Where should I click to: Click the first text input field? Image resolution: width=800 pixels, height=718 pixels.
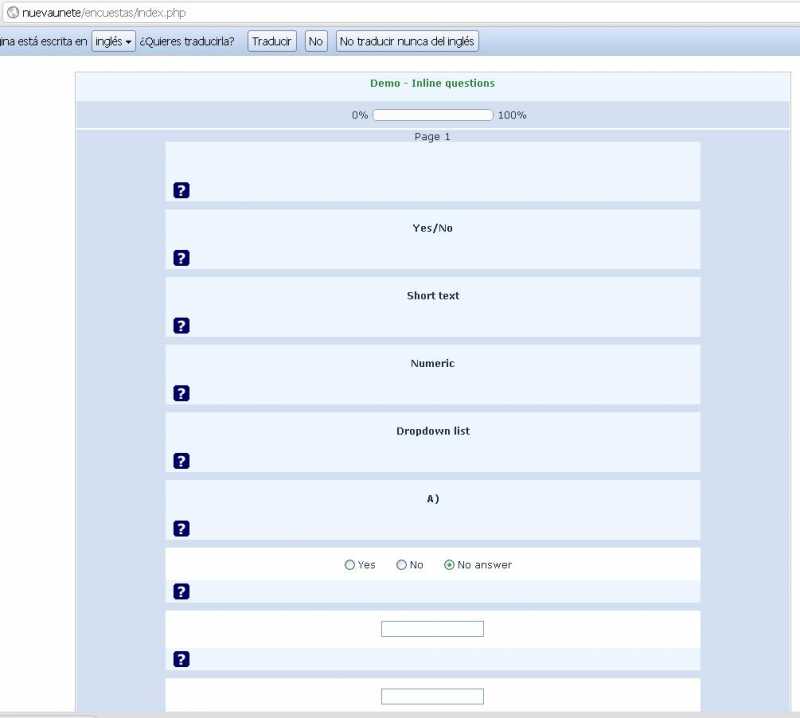(432, 629)
